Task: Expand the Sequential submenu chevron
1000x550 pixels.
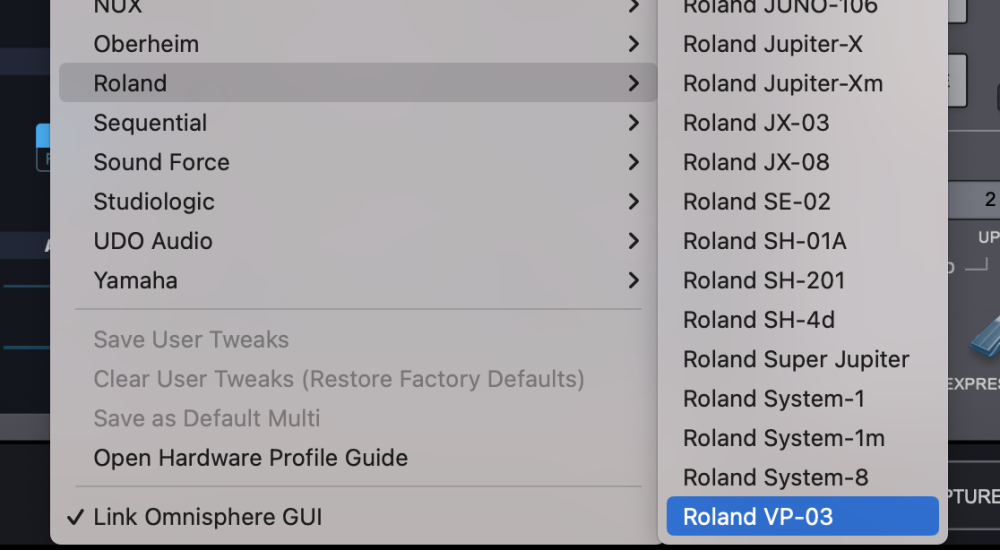Action: pyautogui.click(x=633, y=123)
